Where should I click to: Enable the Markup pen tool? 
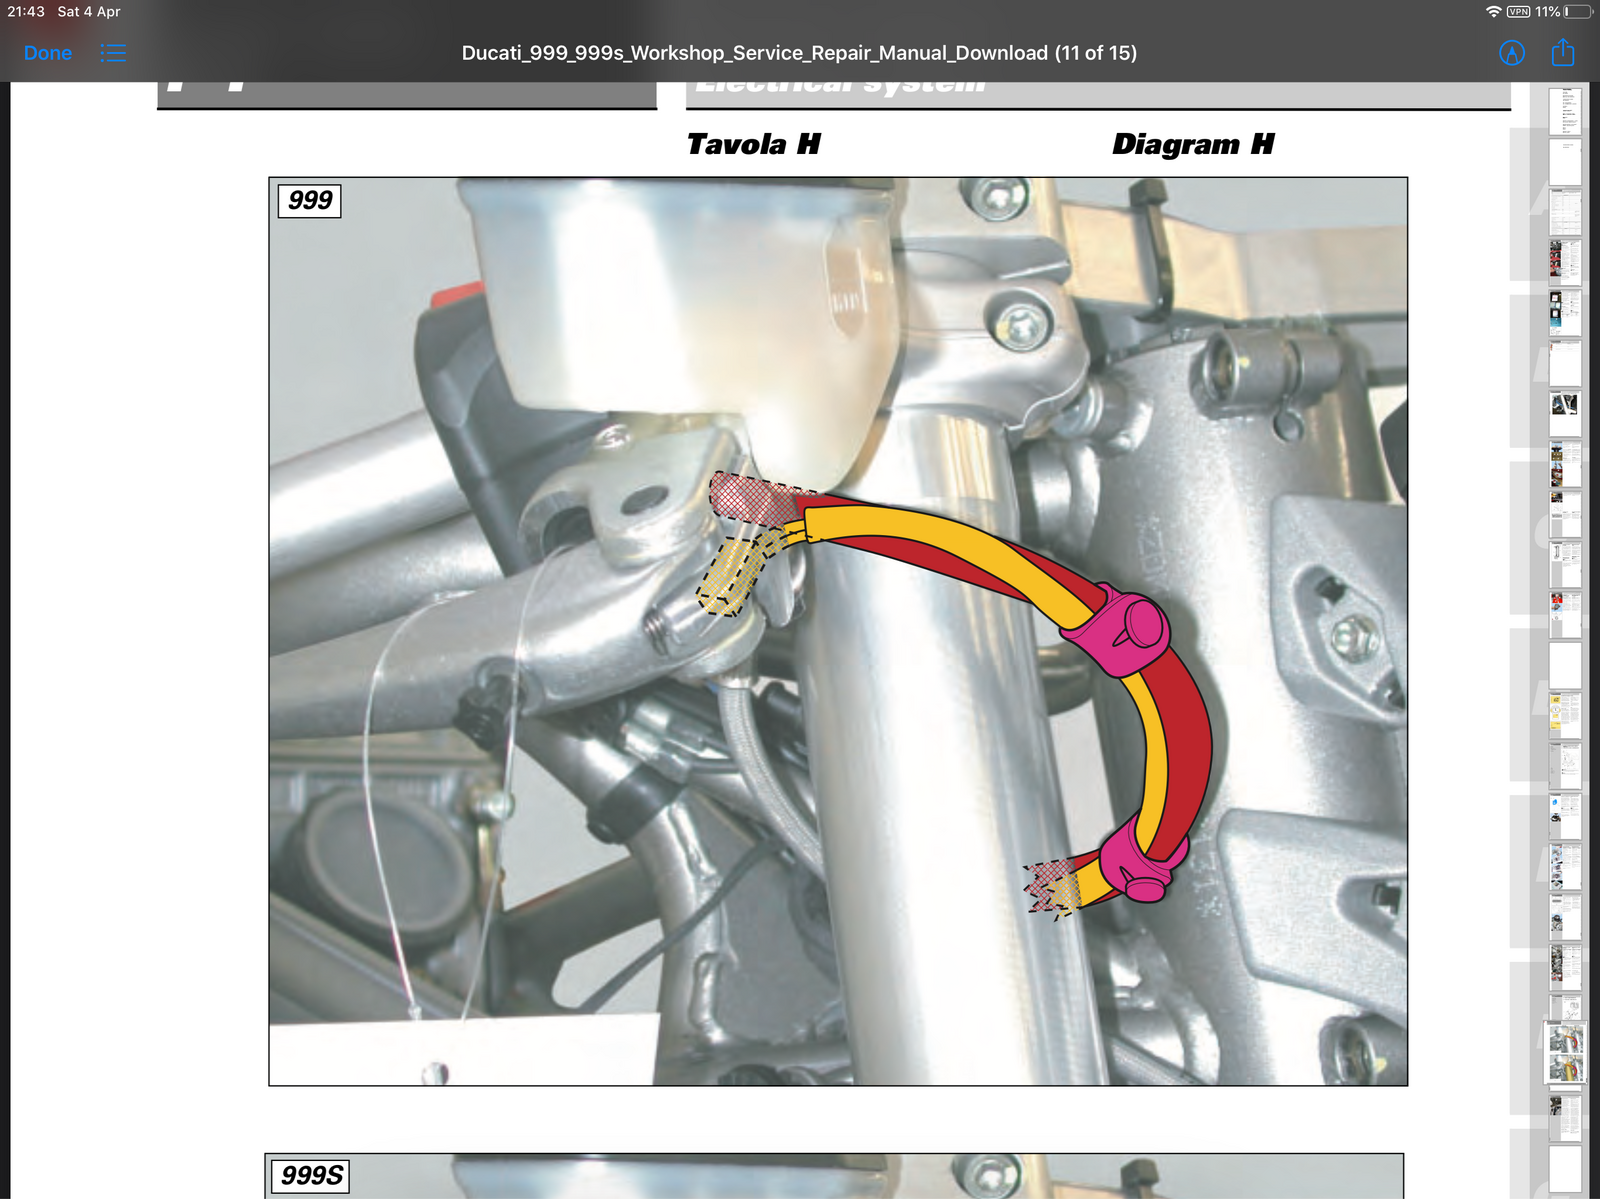pos(1512,53)
